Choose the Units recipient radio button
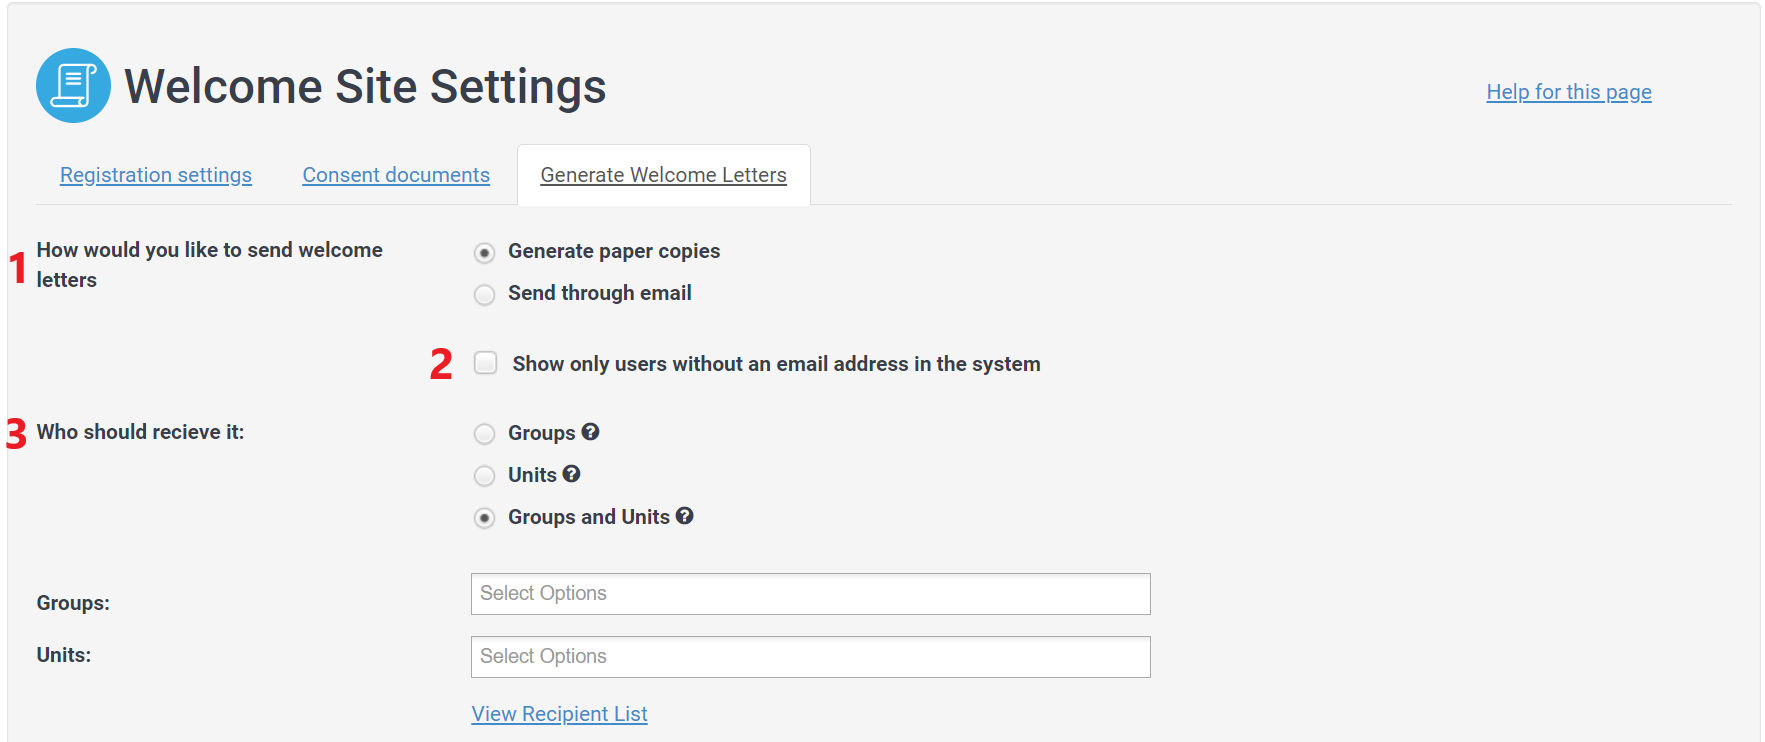This screenshot has height=742, width=1765. [x=484, y=476]
